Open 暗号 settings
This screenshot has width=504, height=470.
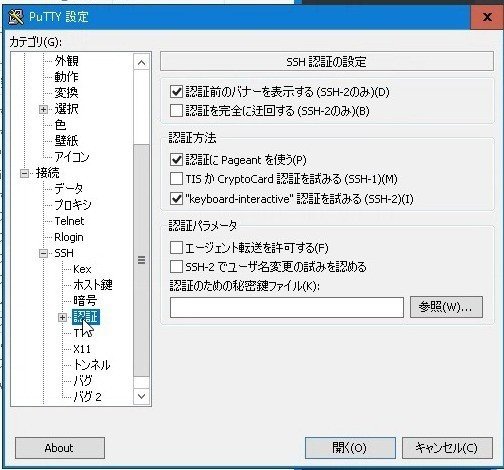click(x=85, y=301)
